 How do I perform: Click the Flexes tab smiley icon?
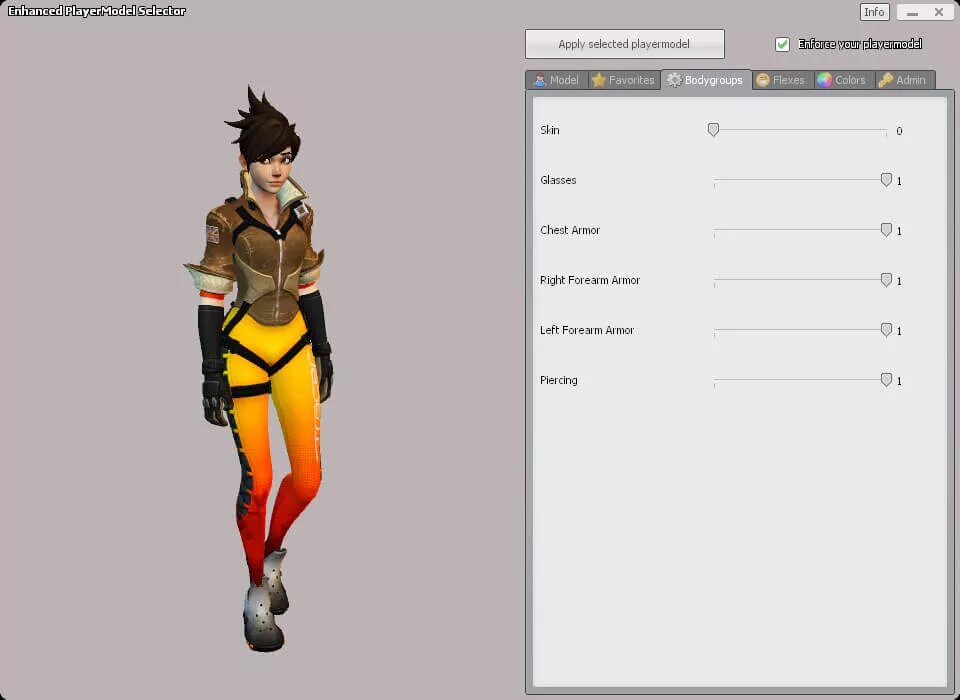(762, 80)
